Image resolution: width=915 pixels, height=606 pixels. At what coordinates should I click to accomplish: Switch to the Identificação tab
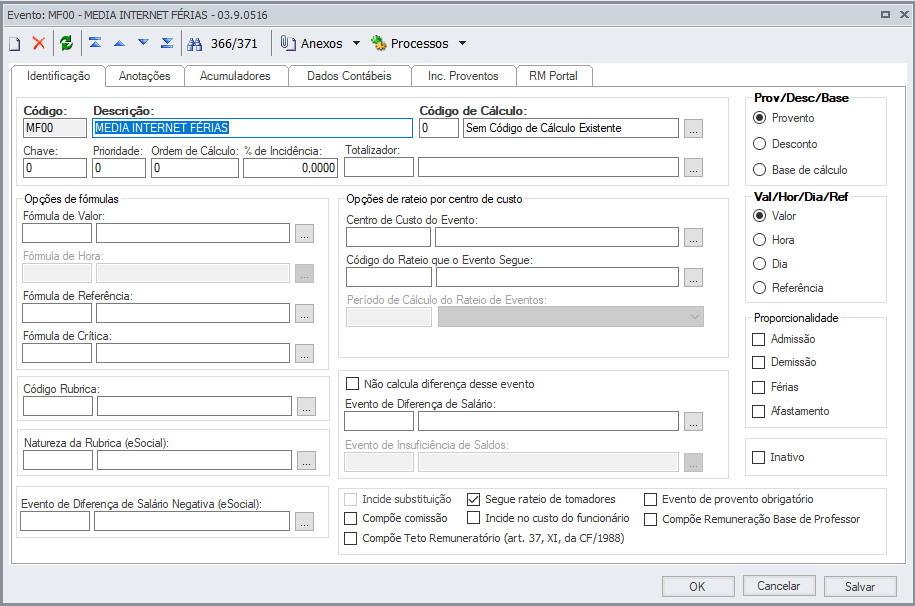point(58,76)
